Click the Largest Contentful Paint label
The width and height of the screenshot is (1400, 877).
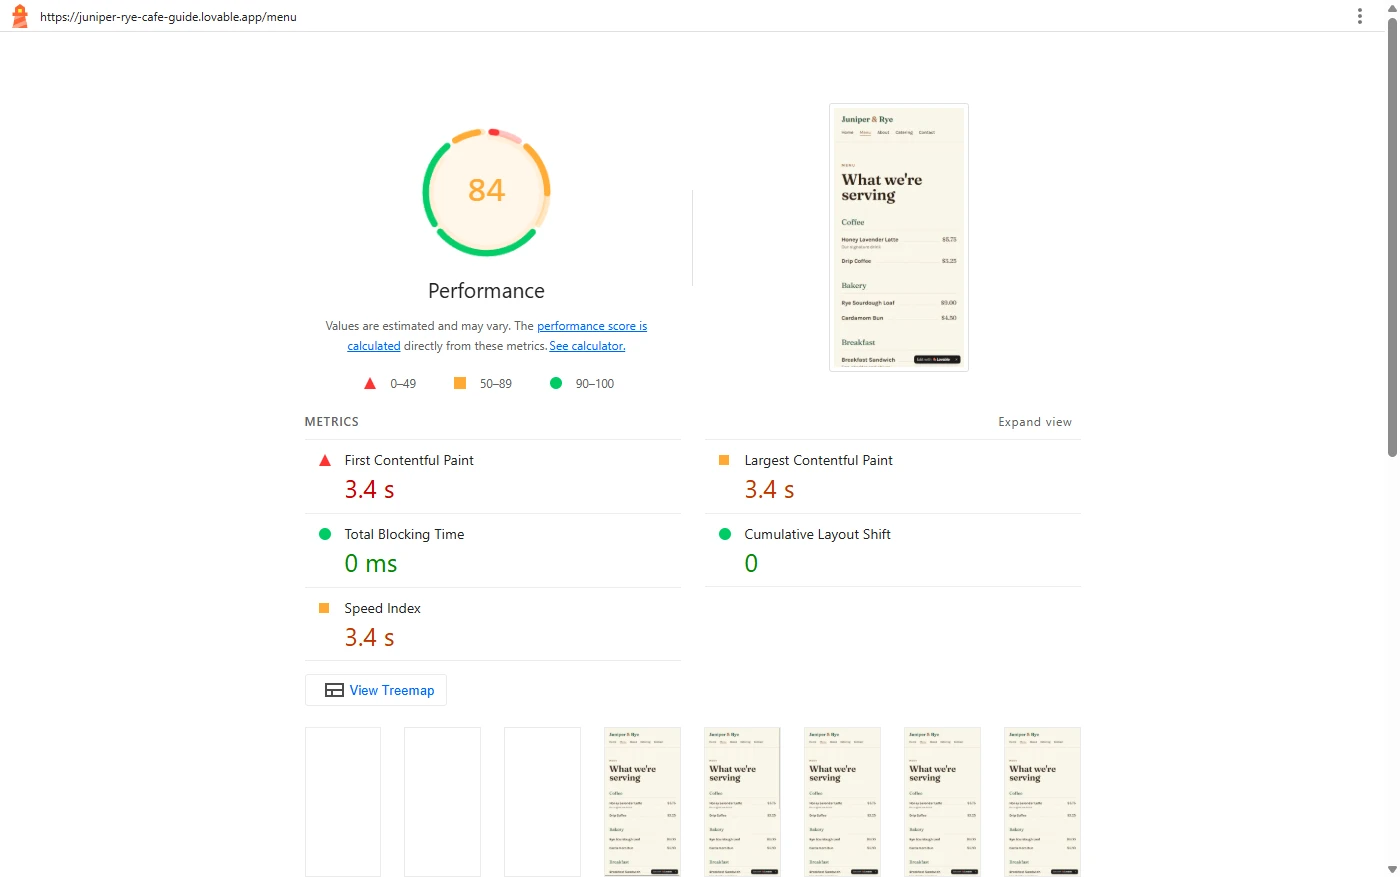[819, 460]
